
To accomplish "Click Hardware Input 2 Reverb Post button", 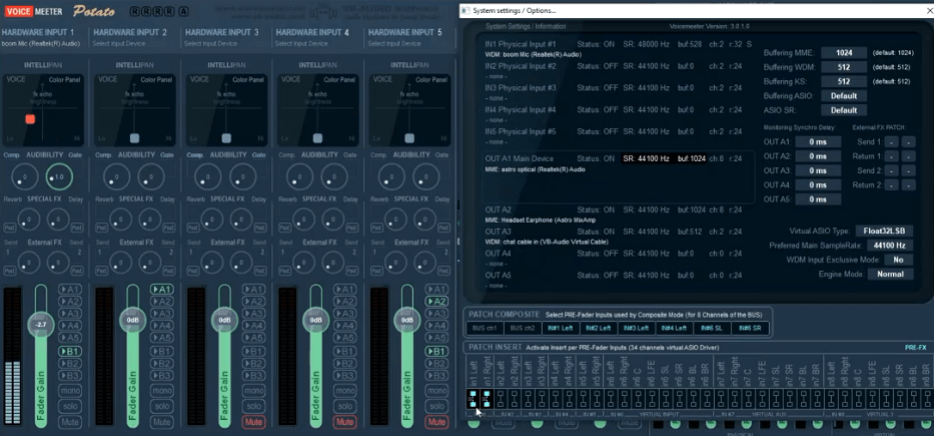I will pos(100,229).
